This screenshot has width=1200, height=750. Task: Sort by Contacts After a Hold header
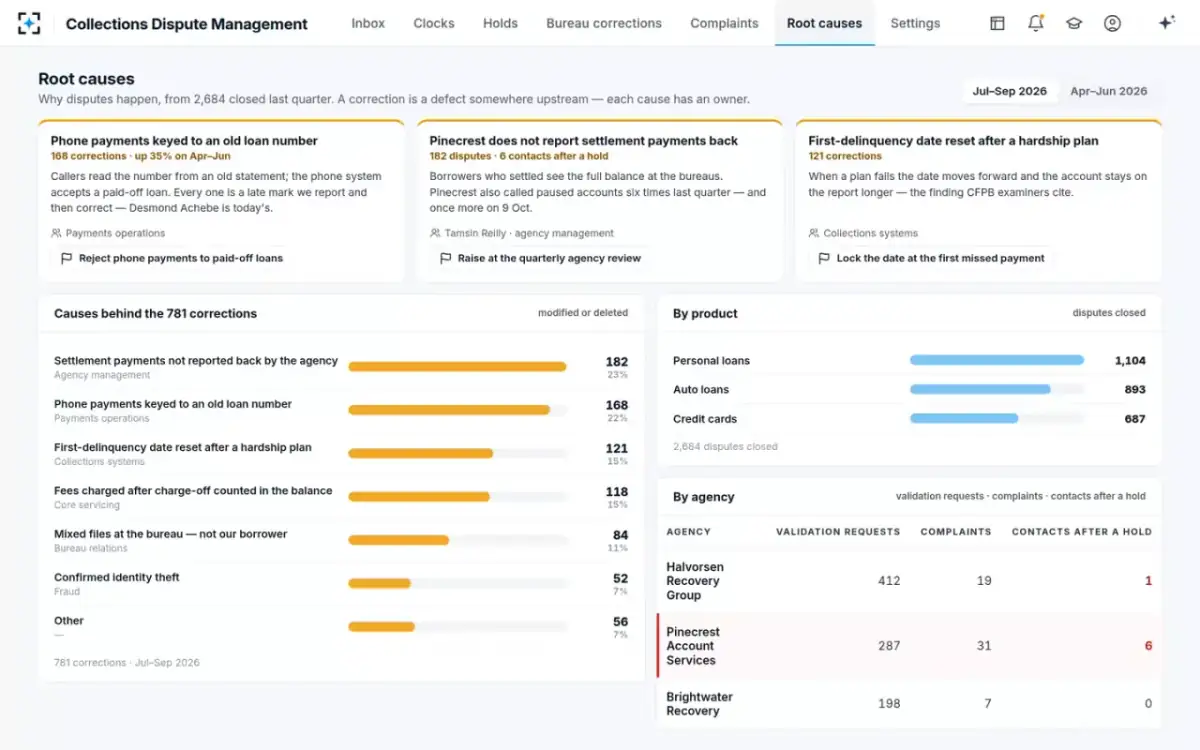click(1082, 532)
